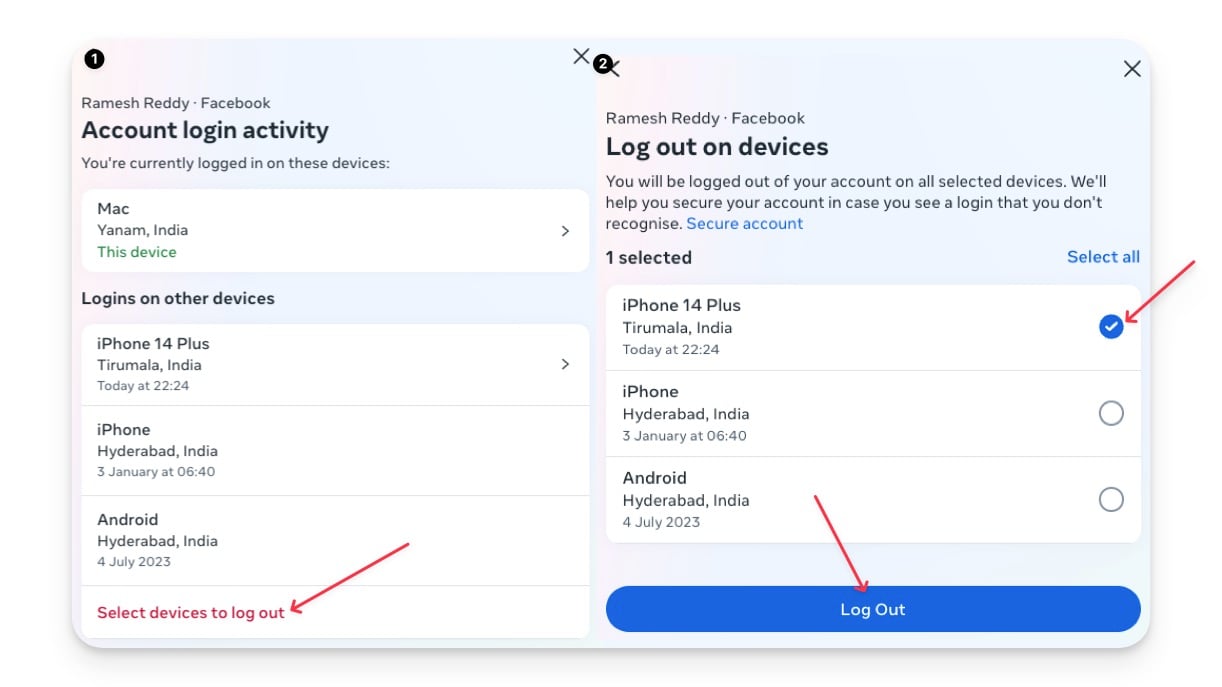Image resolution: width=1222 pixels, height=687 pixels.
Task: Select the Android device for logout
Action: [1110, 499]
